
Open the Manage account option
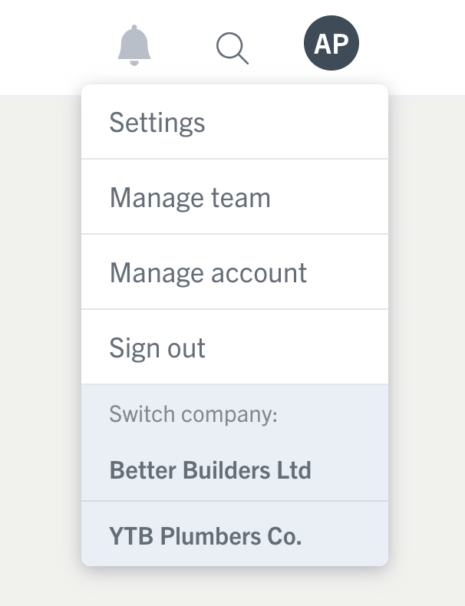[235, 272]
